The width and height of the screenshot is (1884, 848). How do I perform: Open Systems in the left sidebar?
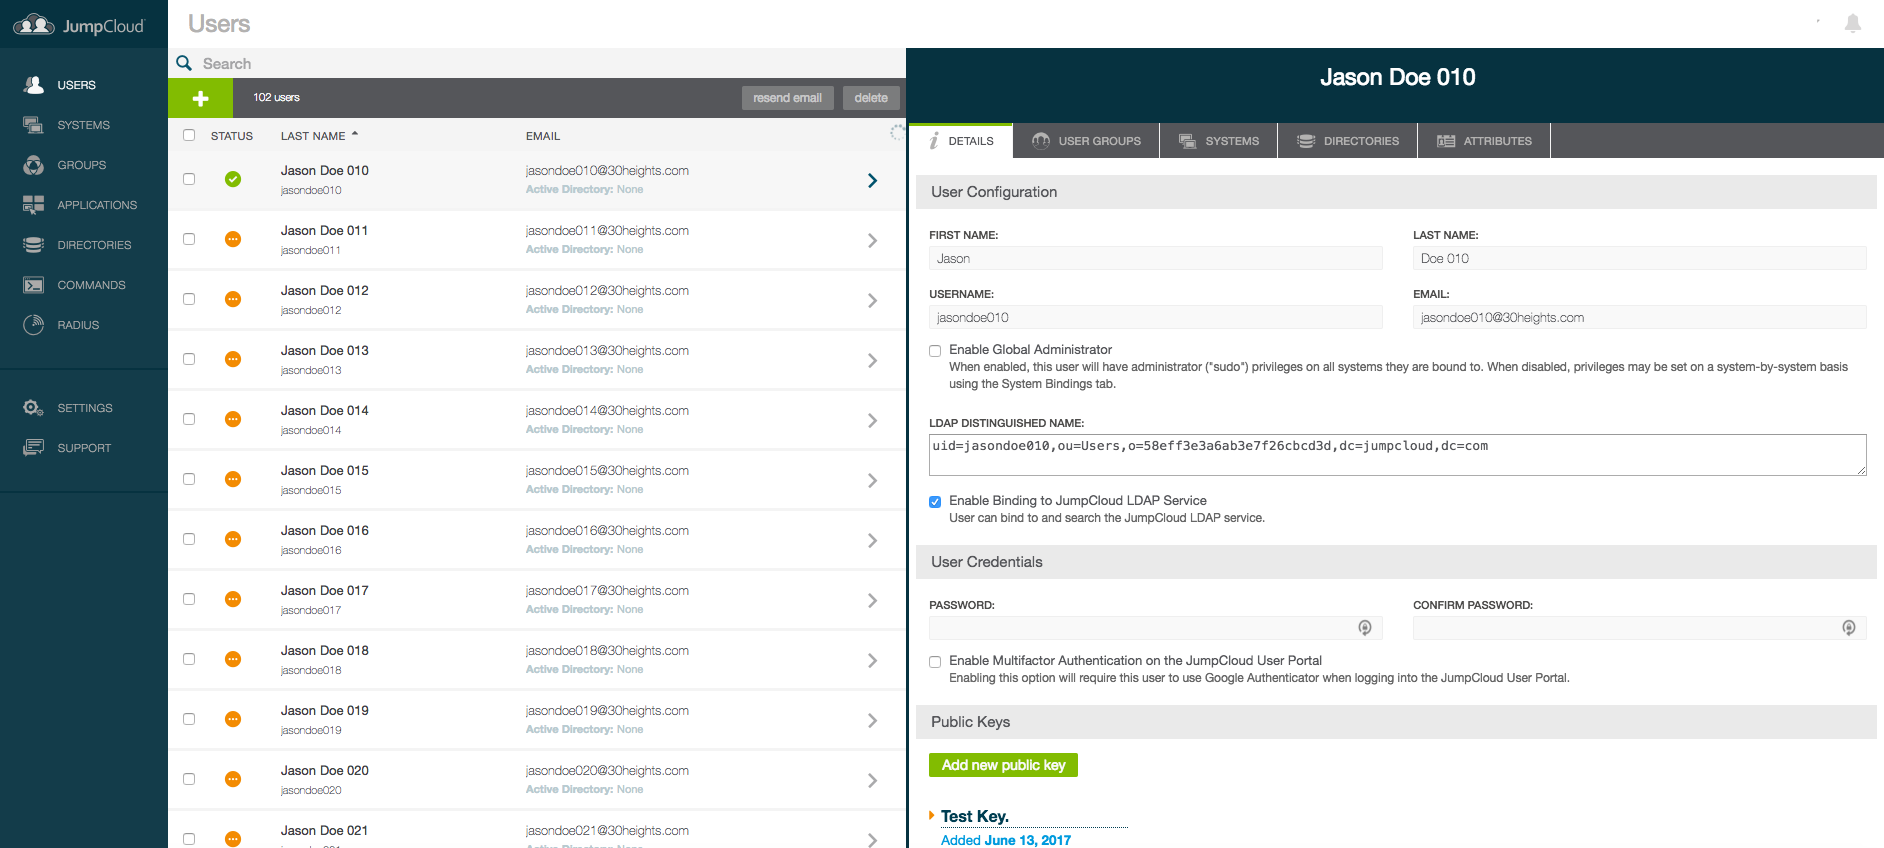(83, 125)
